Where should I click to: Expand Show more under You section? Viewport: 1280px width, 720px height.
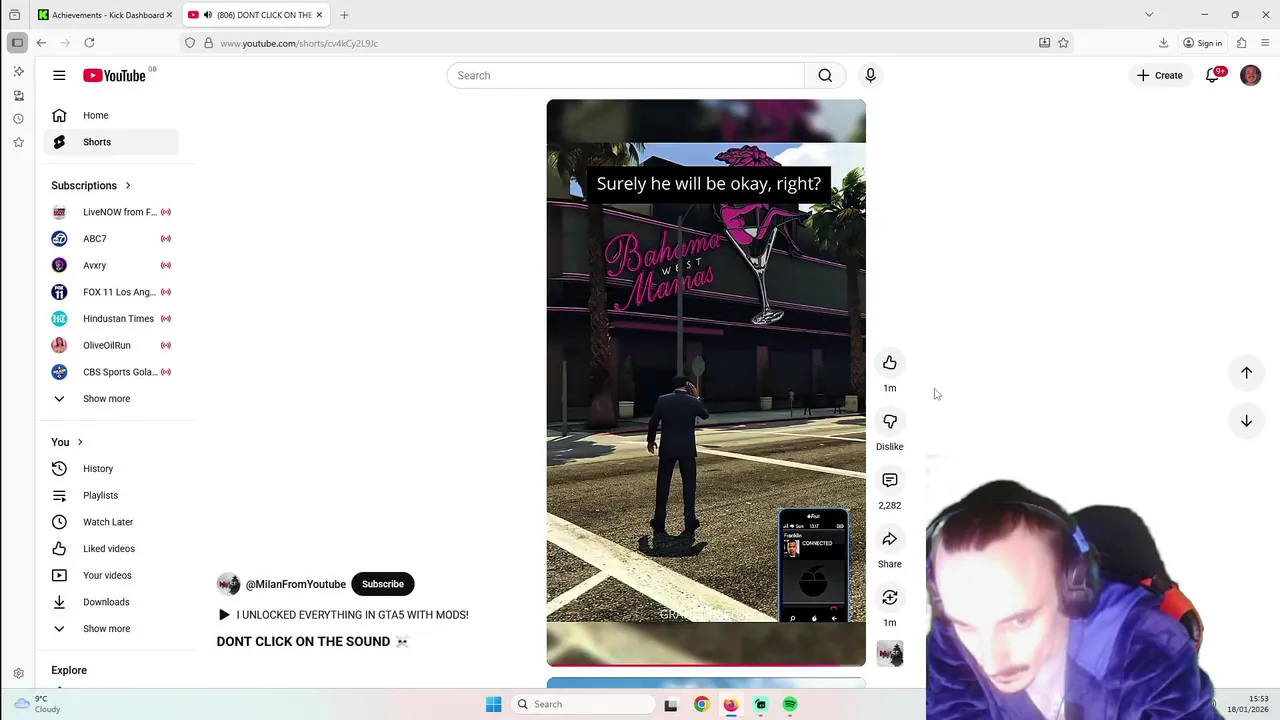(106, 628)
